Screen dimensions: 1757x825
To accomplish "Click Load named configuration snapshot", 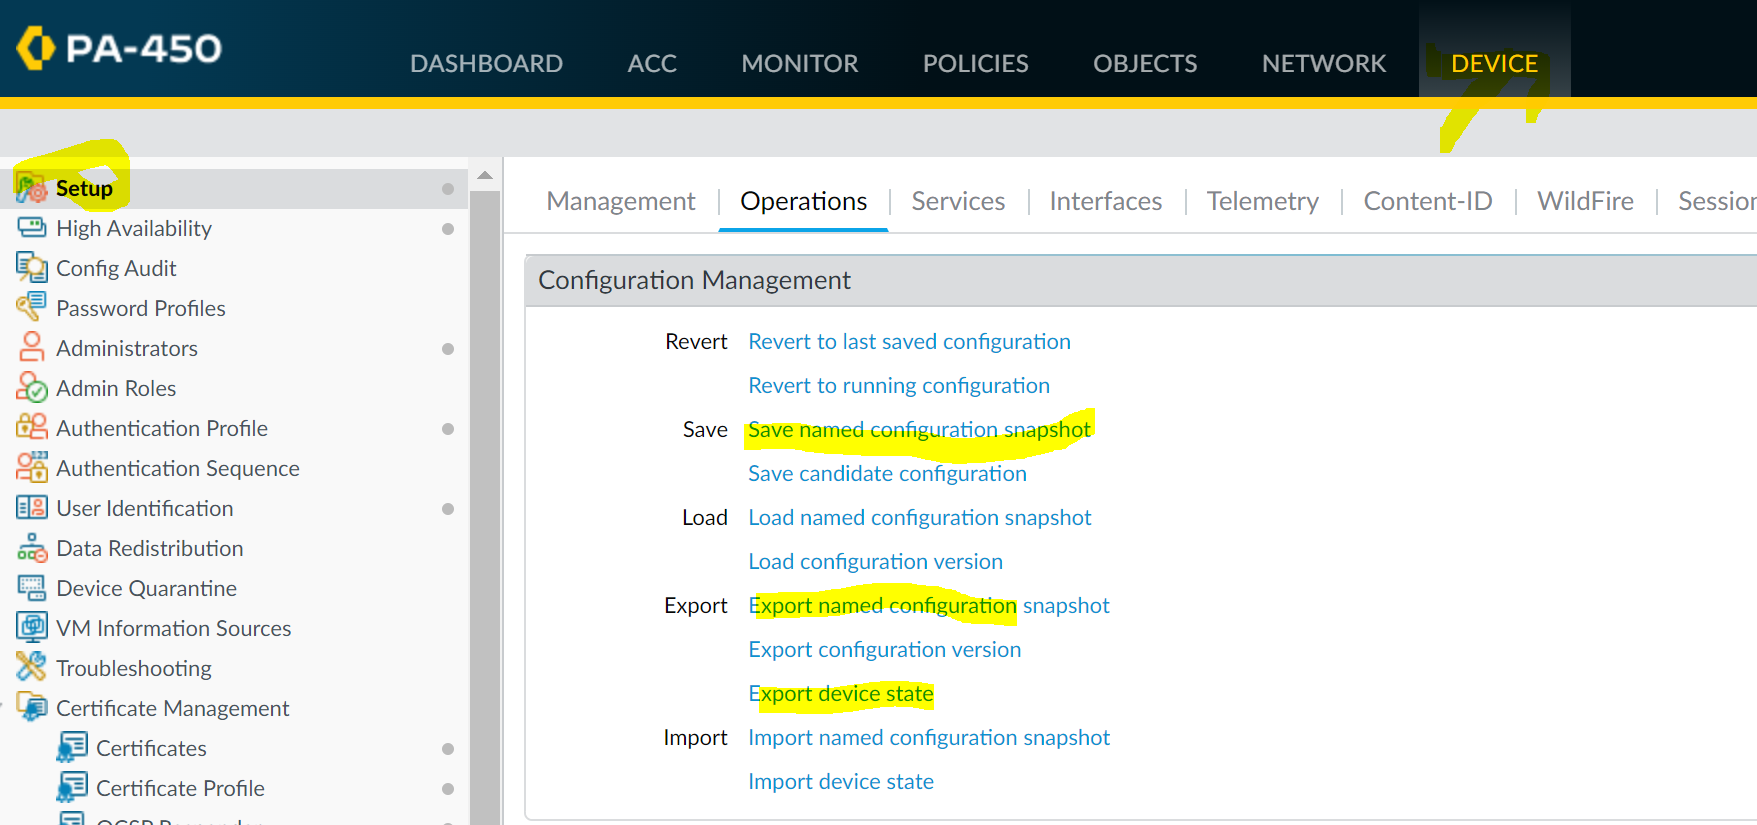I will pos(920,517).
